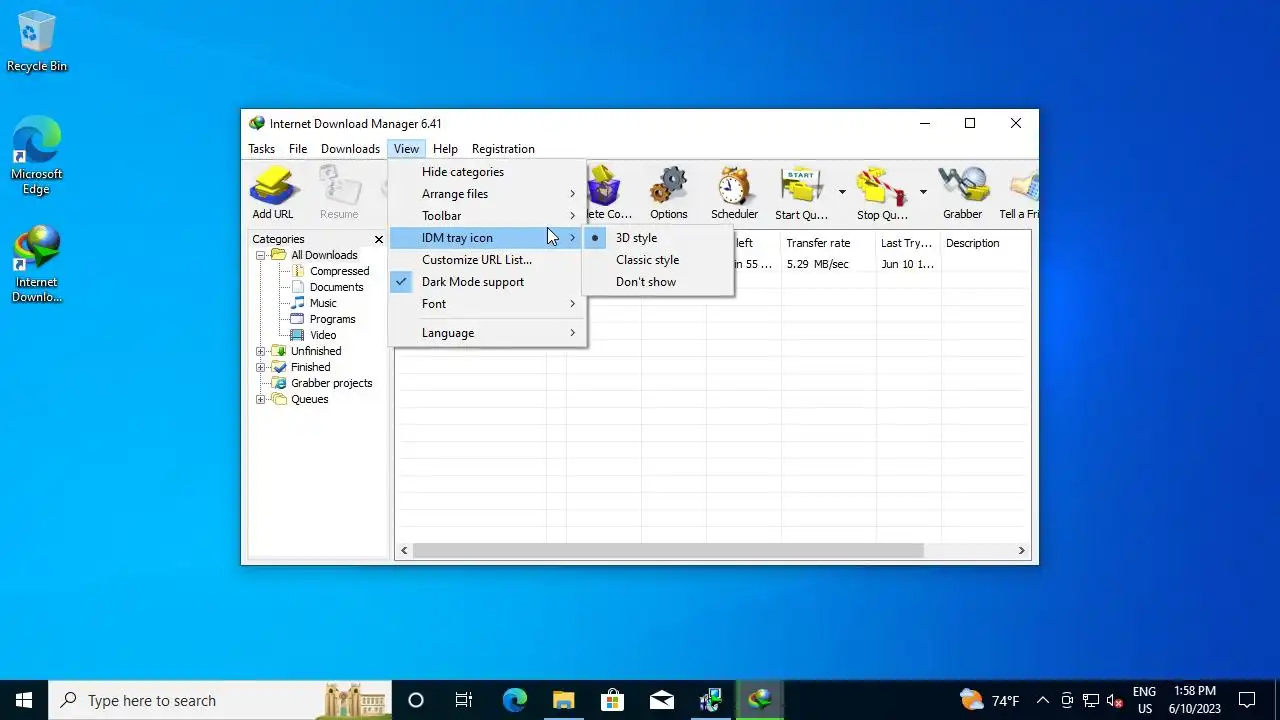The height and width of the screenshot is (720, 1280).
Task: Click the horizontal scrollbar thumb
Action: click(668, 550)
